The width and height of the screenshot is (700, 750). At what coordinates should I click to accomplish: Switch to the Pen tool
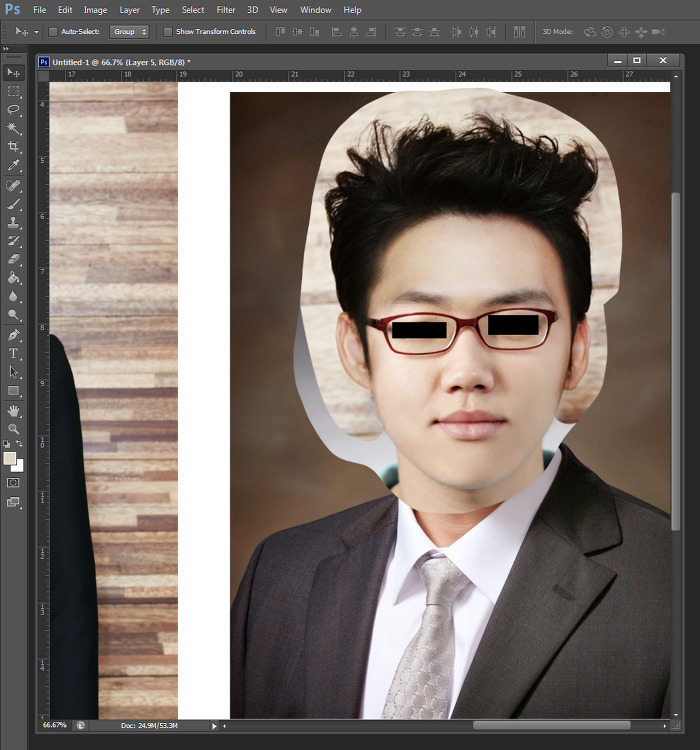click(x=14, y=334)
